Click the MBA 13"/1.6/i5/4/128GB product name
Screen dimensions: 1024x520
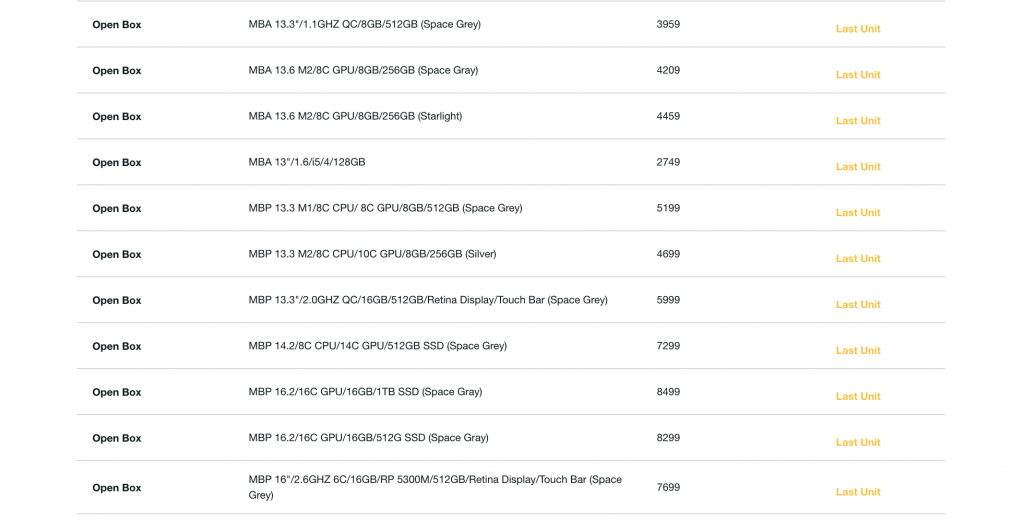point(306,162)
